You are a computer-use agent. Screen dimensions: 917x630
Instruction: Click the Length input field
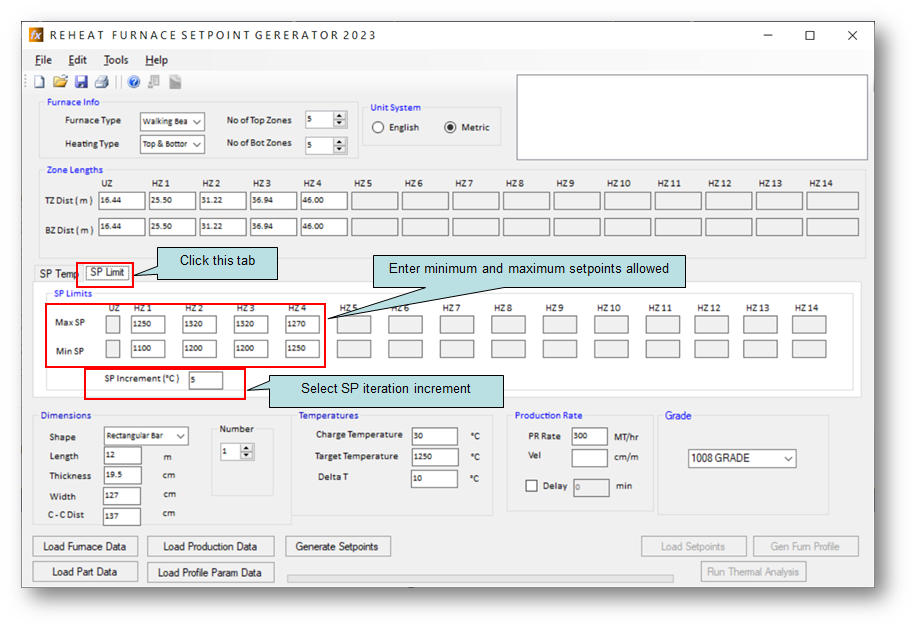tap(123, 455)
